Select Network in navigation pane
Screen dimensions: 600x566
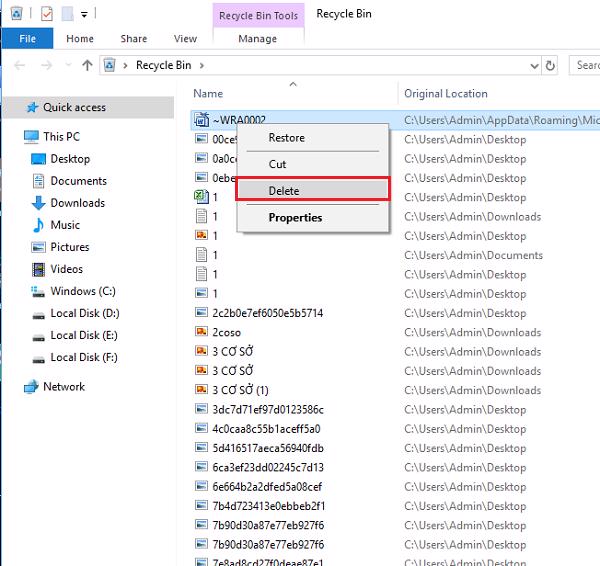pos(64,387)
